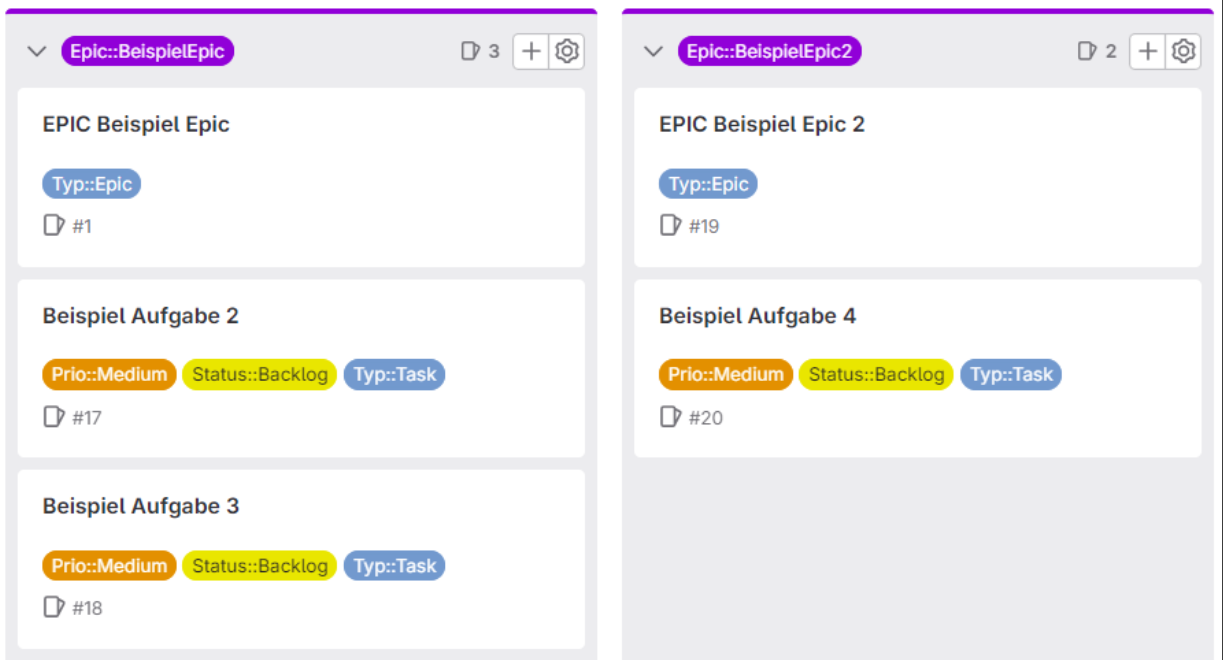Open the EPIC Beispiel Epic card title
This screenshot has height=660, width=1223.
136,125
